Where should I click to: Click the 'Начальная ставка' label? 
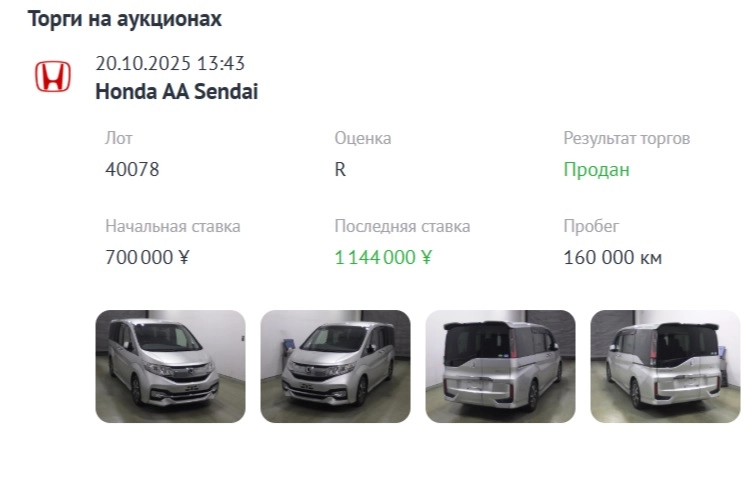point(173,226)
